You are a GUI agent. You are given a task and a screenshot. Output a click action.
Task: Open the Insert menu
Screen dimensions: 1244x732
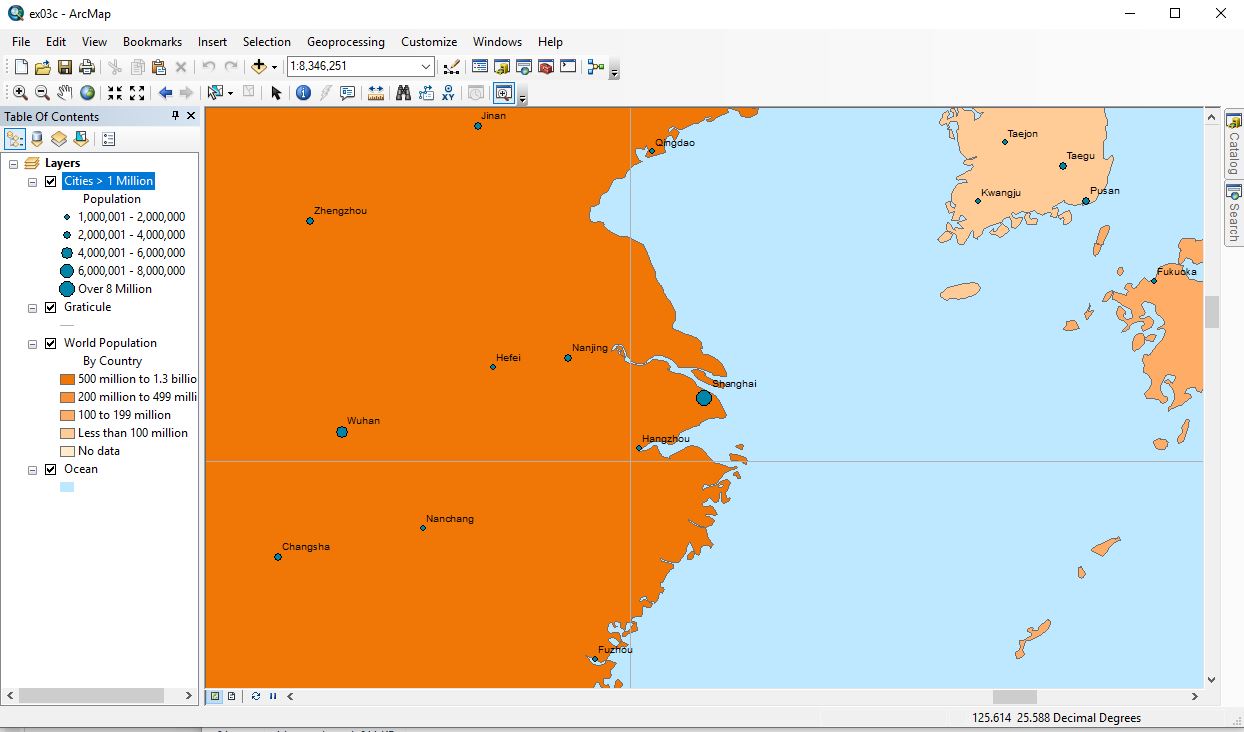click(212, 42)
